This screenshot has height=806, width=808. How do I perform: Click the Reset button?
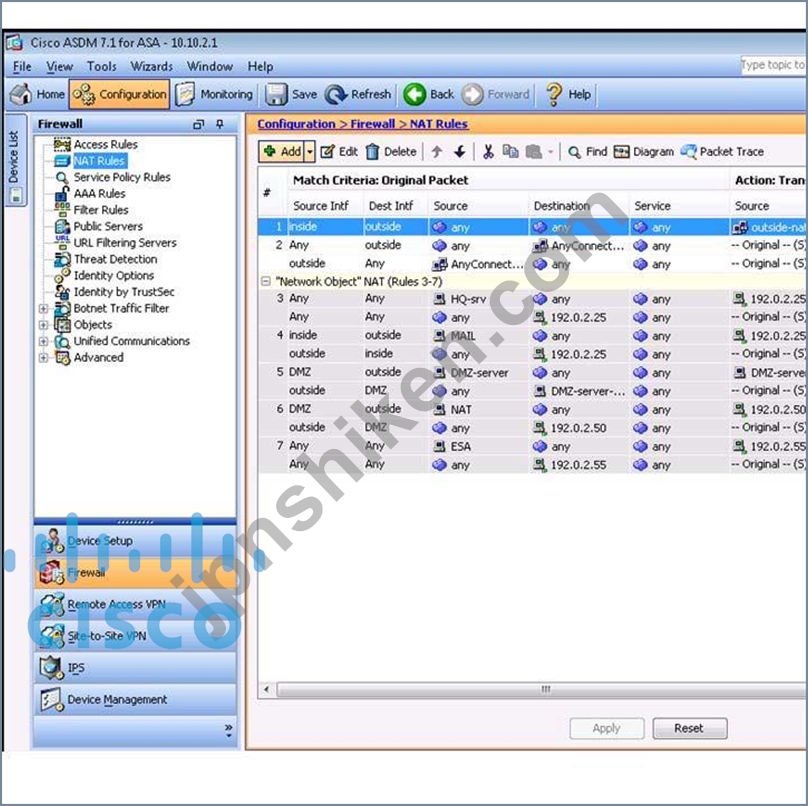689,728
